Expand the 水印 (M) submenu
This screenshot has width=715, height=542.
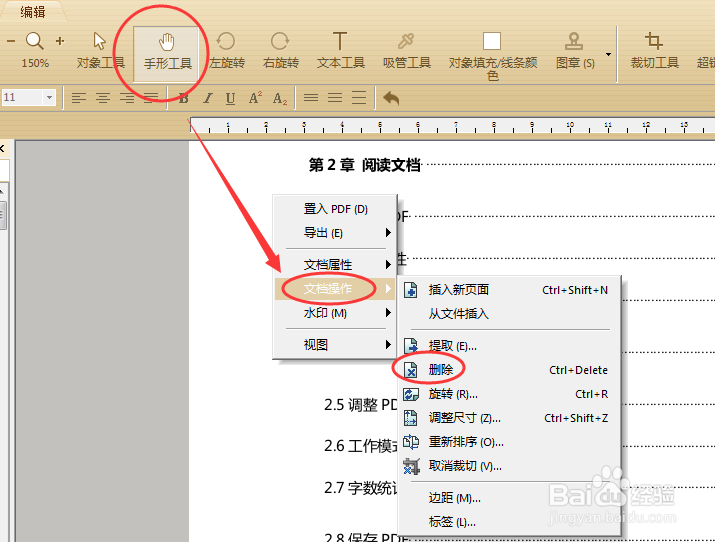pyautogui.click(x=336, y=313)
